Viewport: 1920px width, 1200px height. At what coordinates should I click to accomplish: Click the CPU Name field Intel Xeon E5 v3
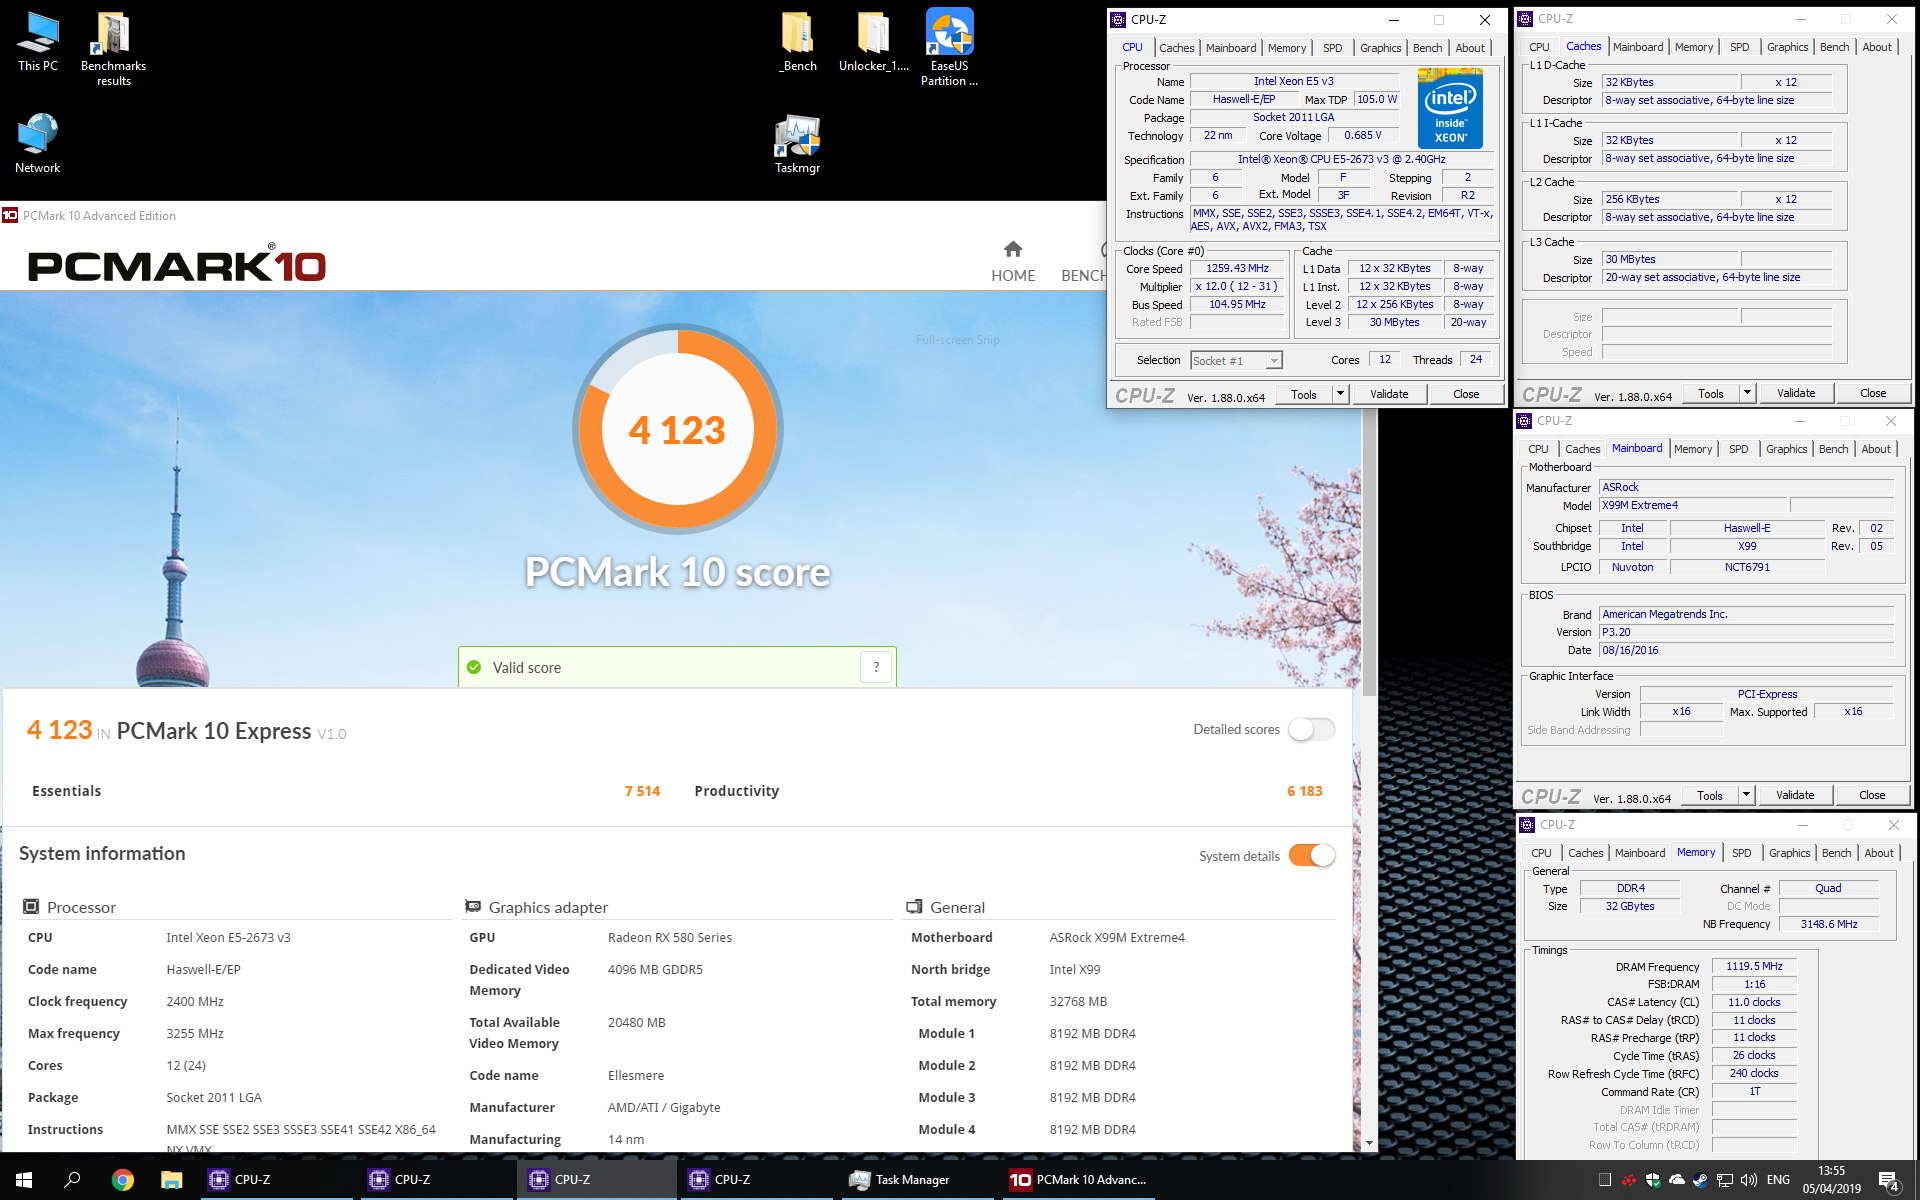1294,82
